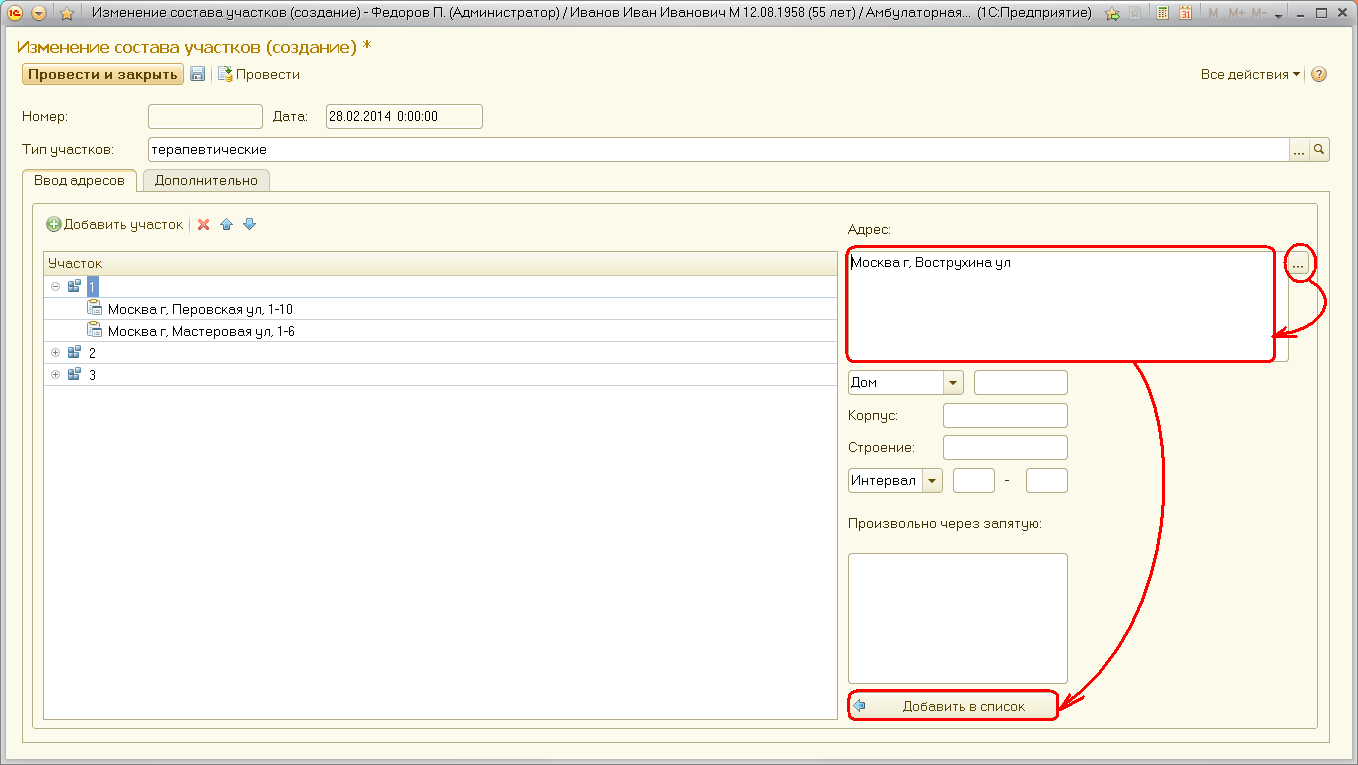
Task: Click Добавить в список button
Action: 953,706
